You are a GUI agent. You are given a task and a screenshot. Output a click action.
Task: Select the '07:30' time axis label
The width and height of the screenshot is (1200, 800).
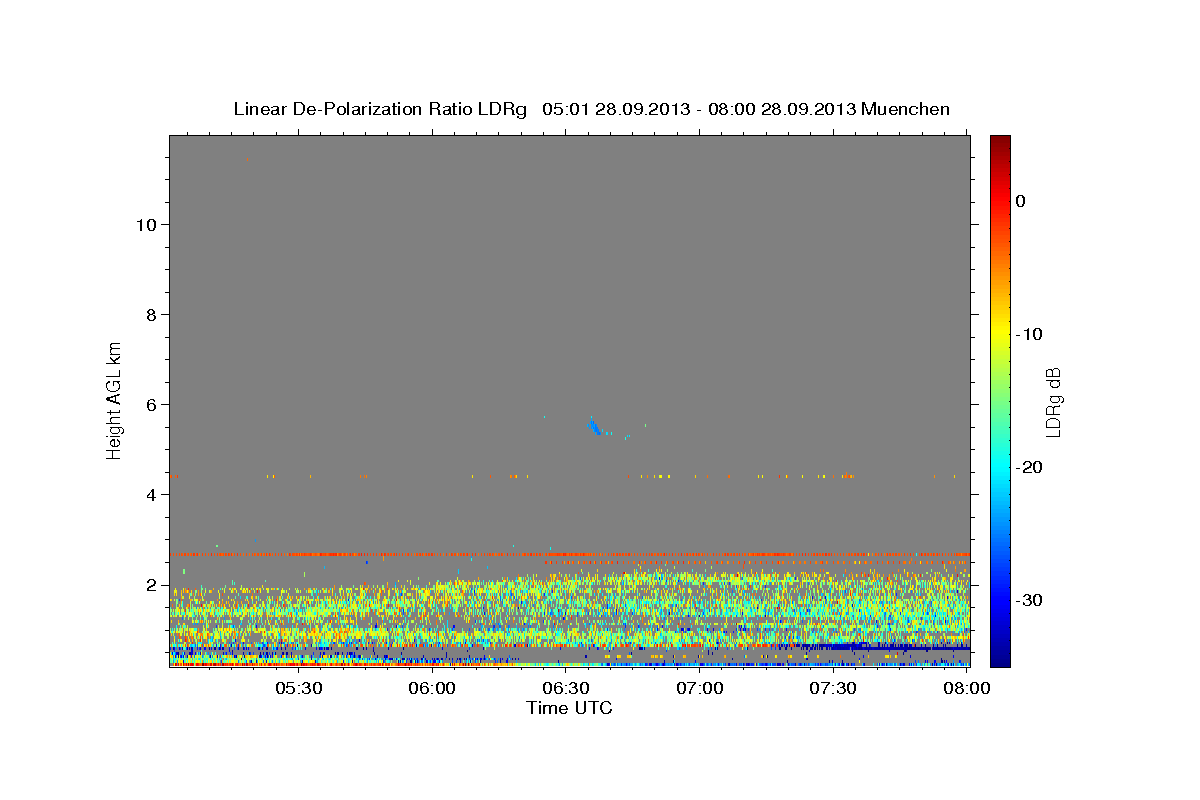pos(834,689)
